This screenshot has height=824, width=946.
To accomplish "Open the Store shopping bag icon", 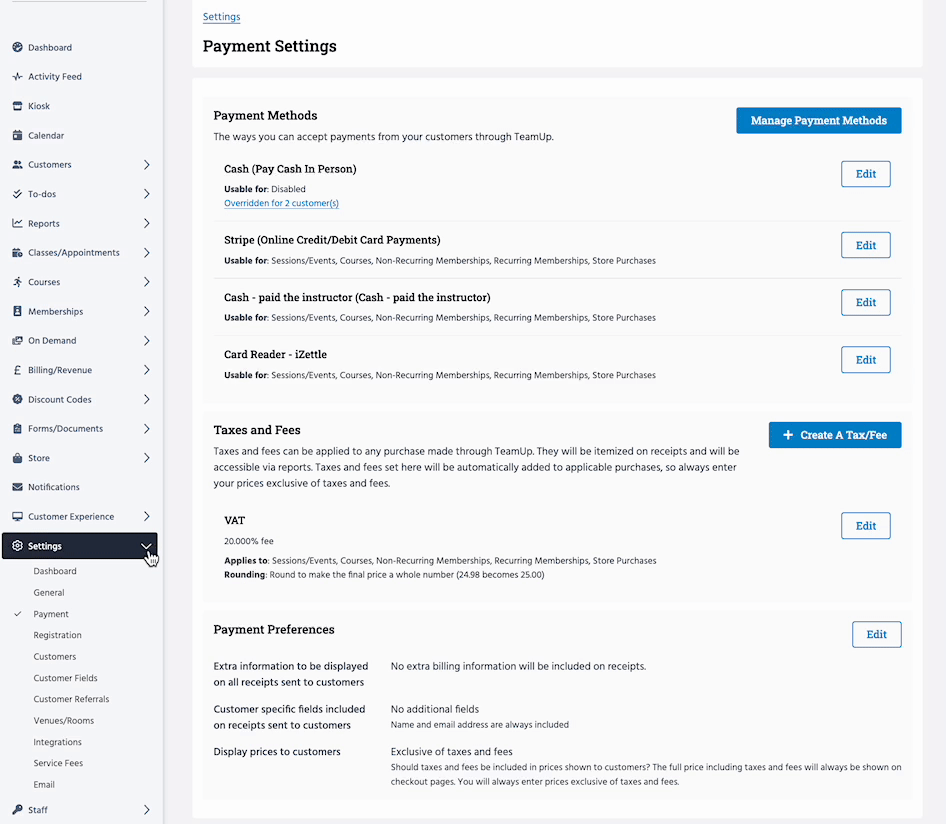I will [18, 458].
